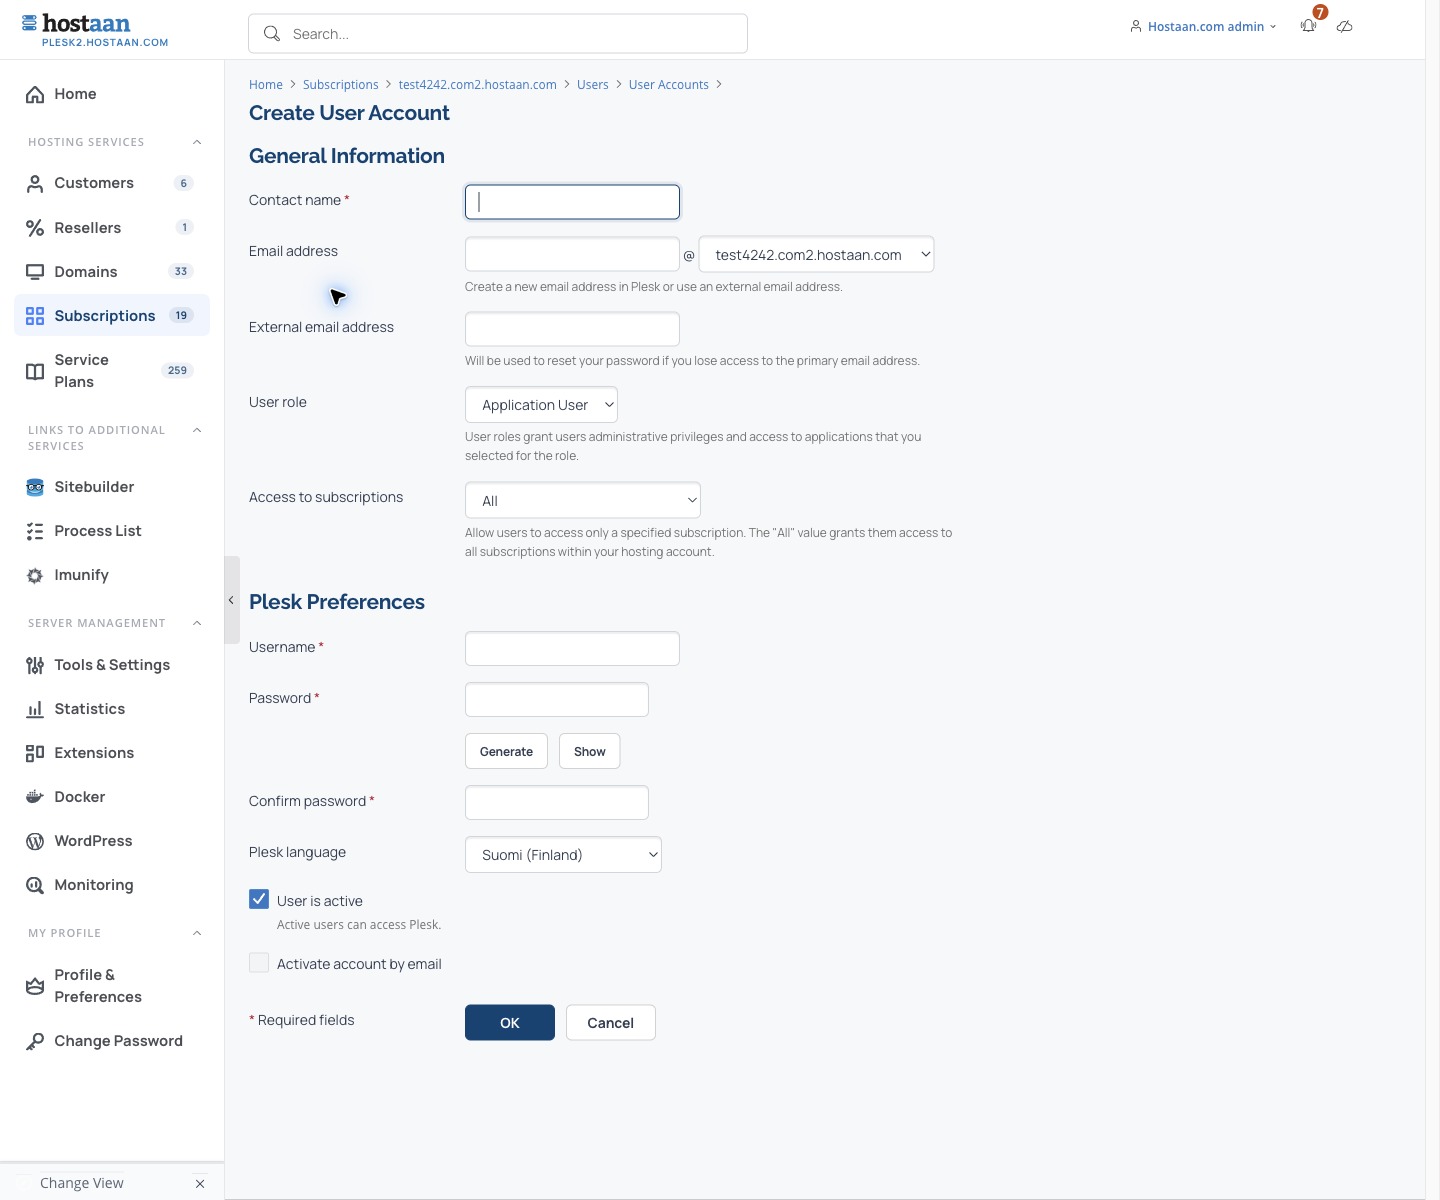Click Subscriptions in the breadcrumb
Screen dimensions: 1440x1200
click(340, 85)
